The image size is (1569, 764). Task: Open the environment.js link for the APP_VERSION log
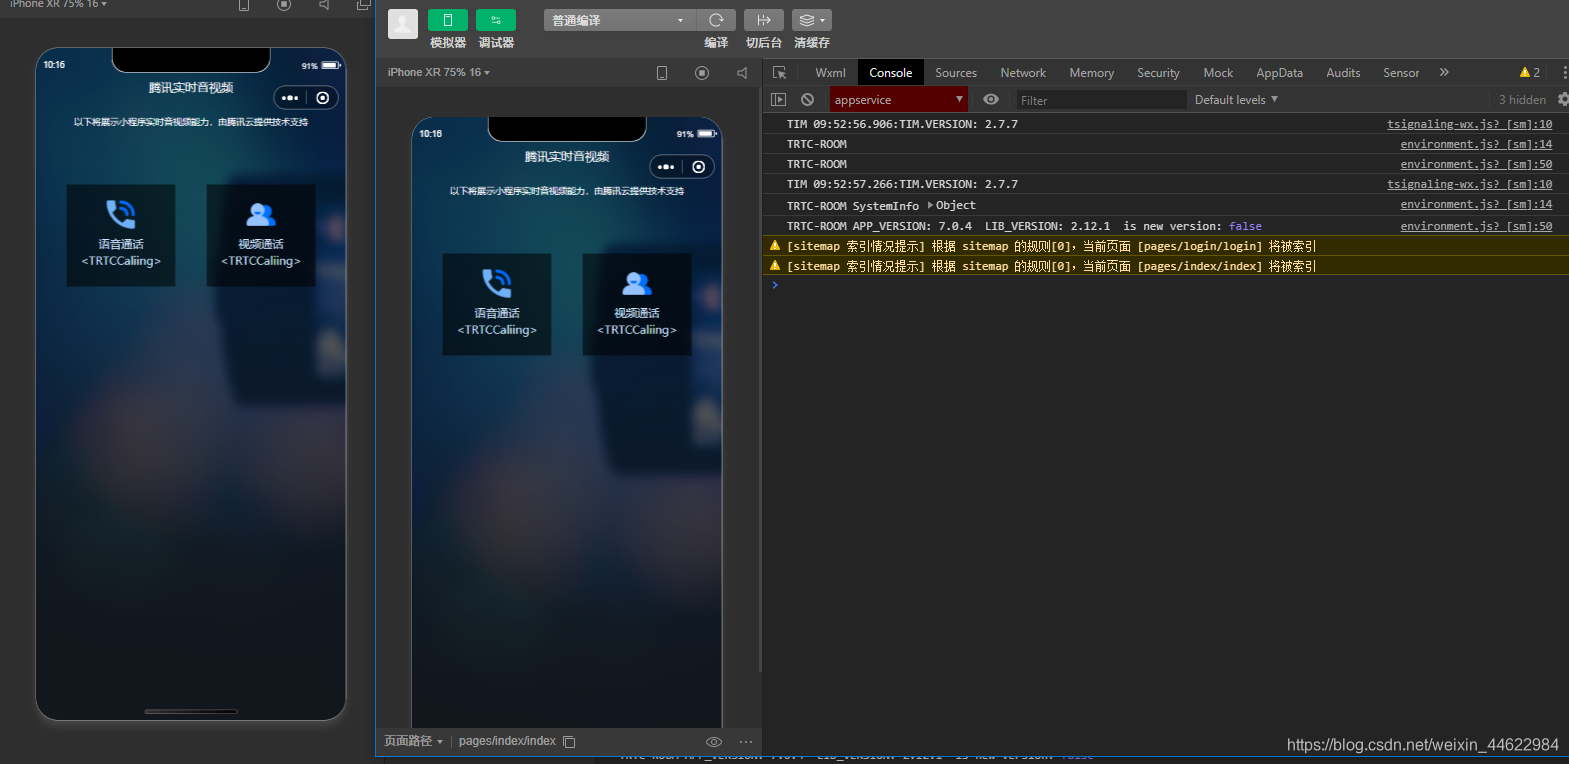point(1476,226)
